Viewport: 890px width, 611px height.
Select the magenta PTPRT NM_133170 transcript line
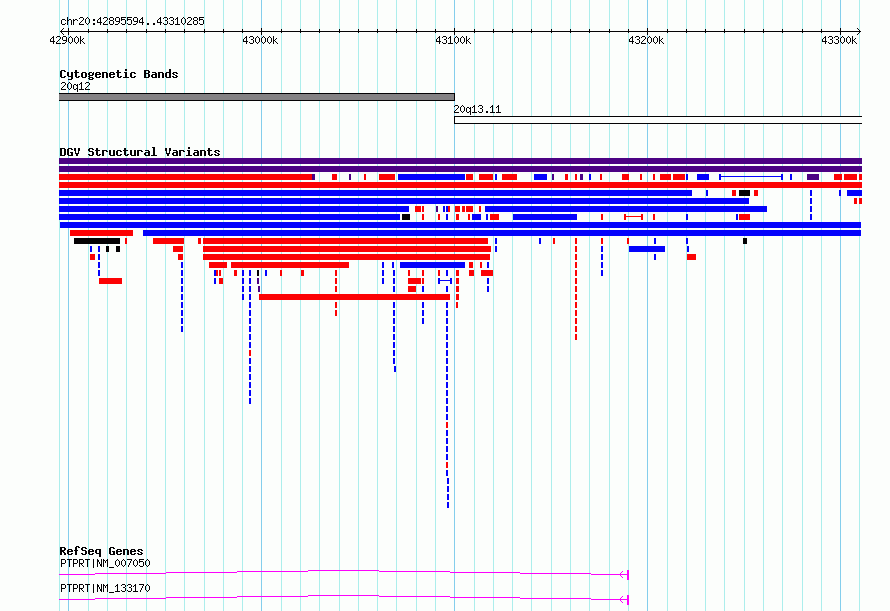[343, 597]
